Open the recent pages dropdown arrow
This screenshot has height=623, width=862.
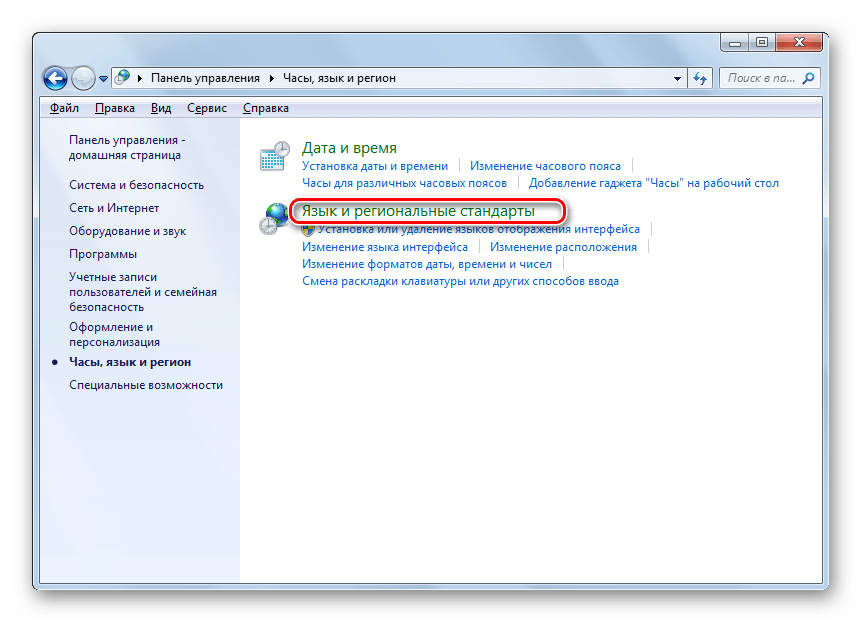(x=103, y=79)
